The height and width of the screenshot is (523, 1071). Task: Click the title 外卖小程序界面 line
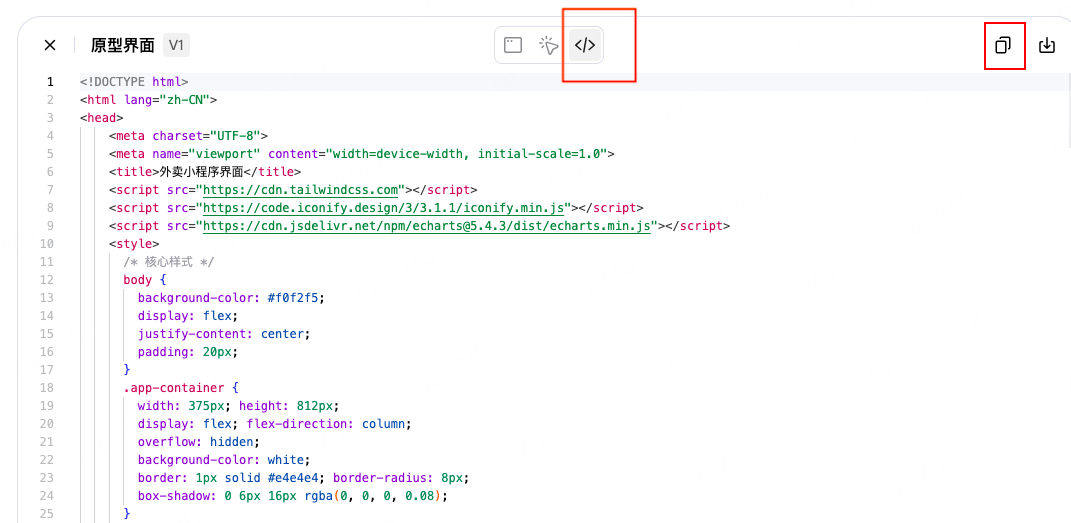[205, 171]
